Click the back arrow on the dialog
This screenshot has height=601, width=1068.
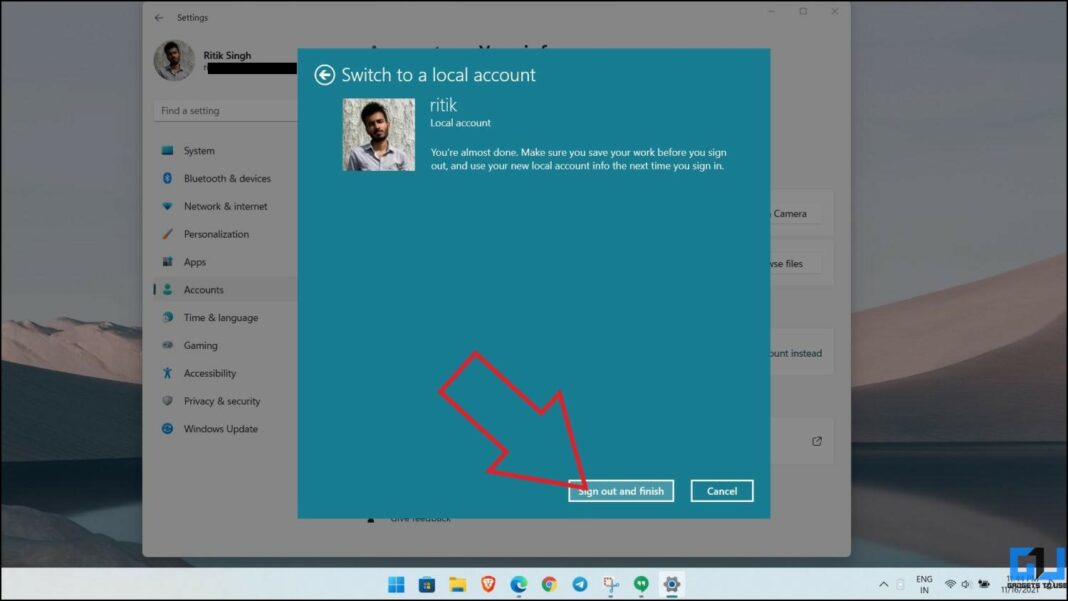click(x=325, y=75)
